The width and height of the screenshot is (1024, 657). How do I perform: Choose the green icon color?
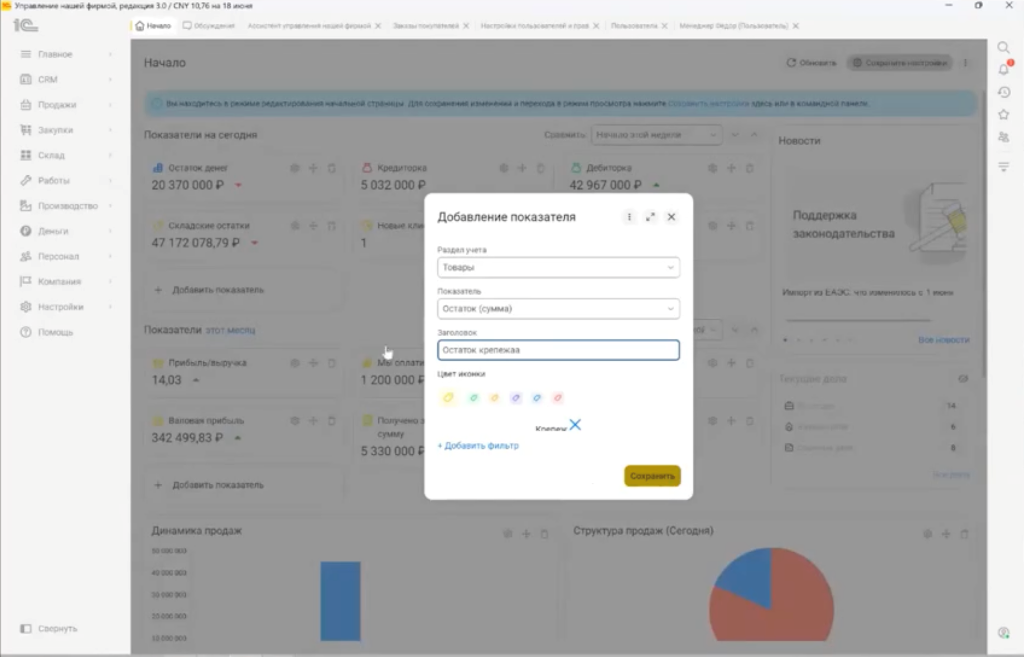[473, 397]
